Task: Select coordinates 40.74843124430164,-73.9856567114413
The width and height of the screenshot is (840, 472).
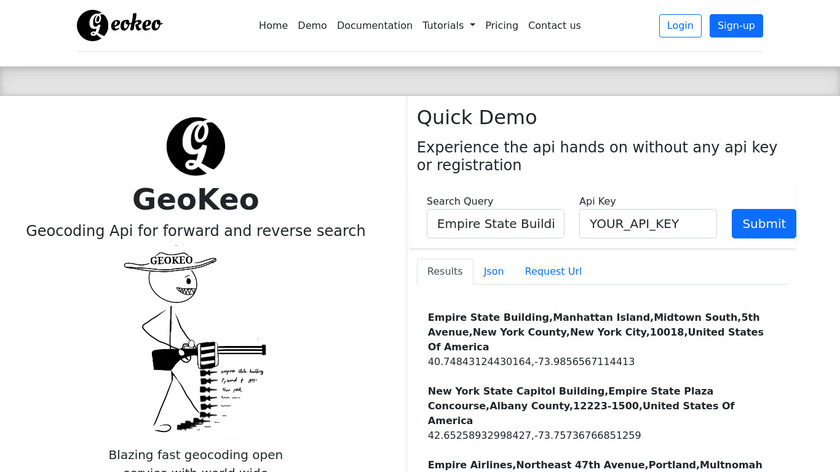Action: (531, 362)
